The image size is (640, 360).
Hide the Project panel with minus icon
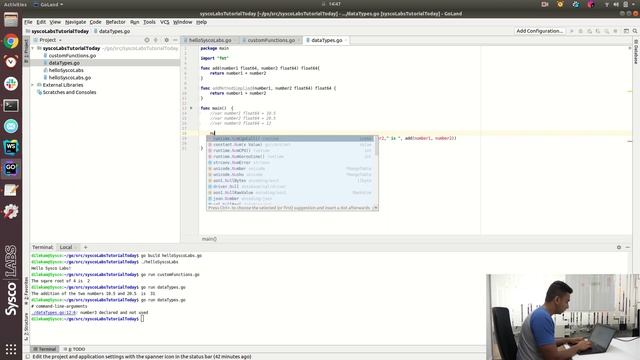pos(175,40)
